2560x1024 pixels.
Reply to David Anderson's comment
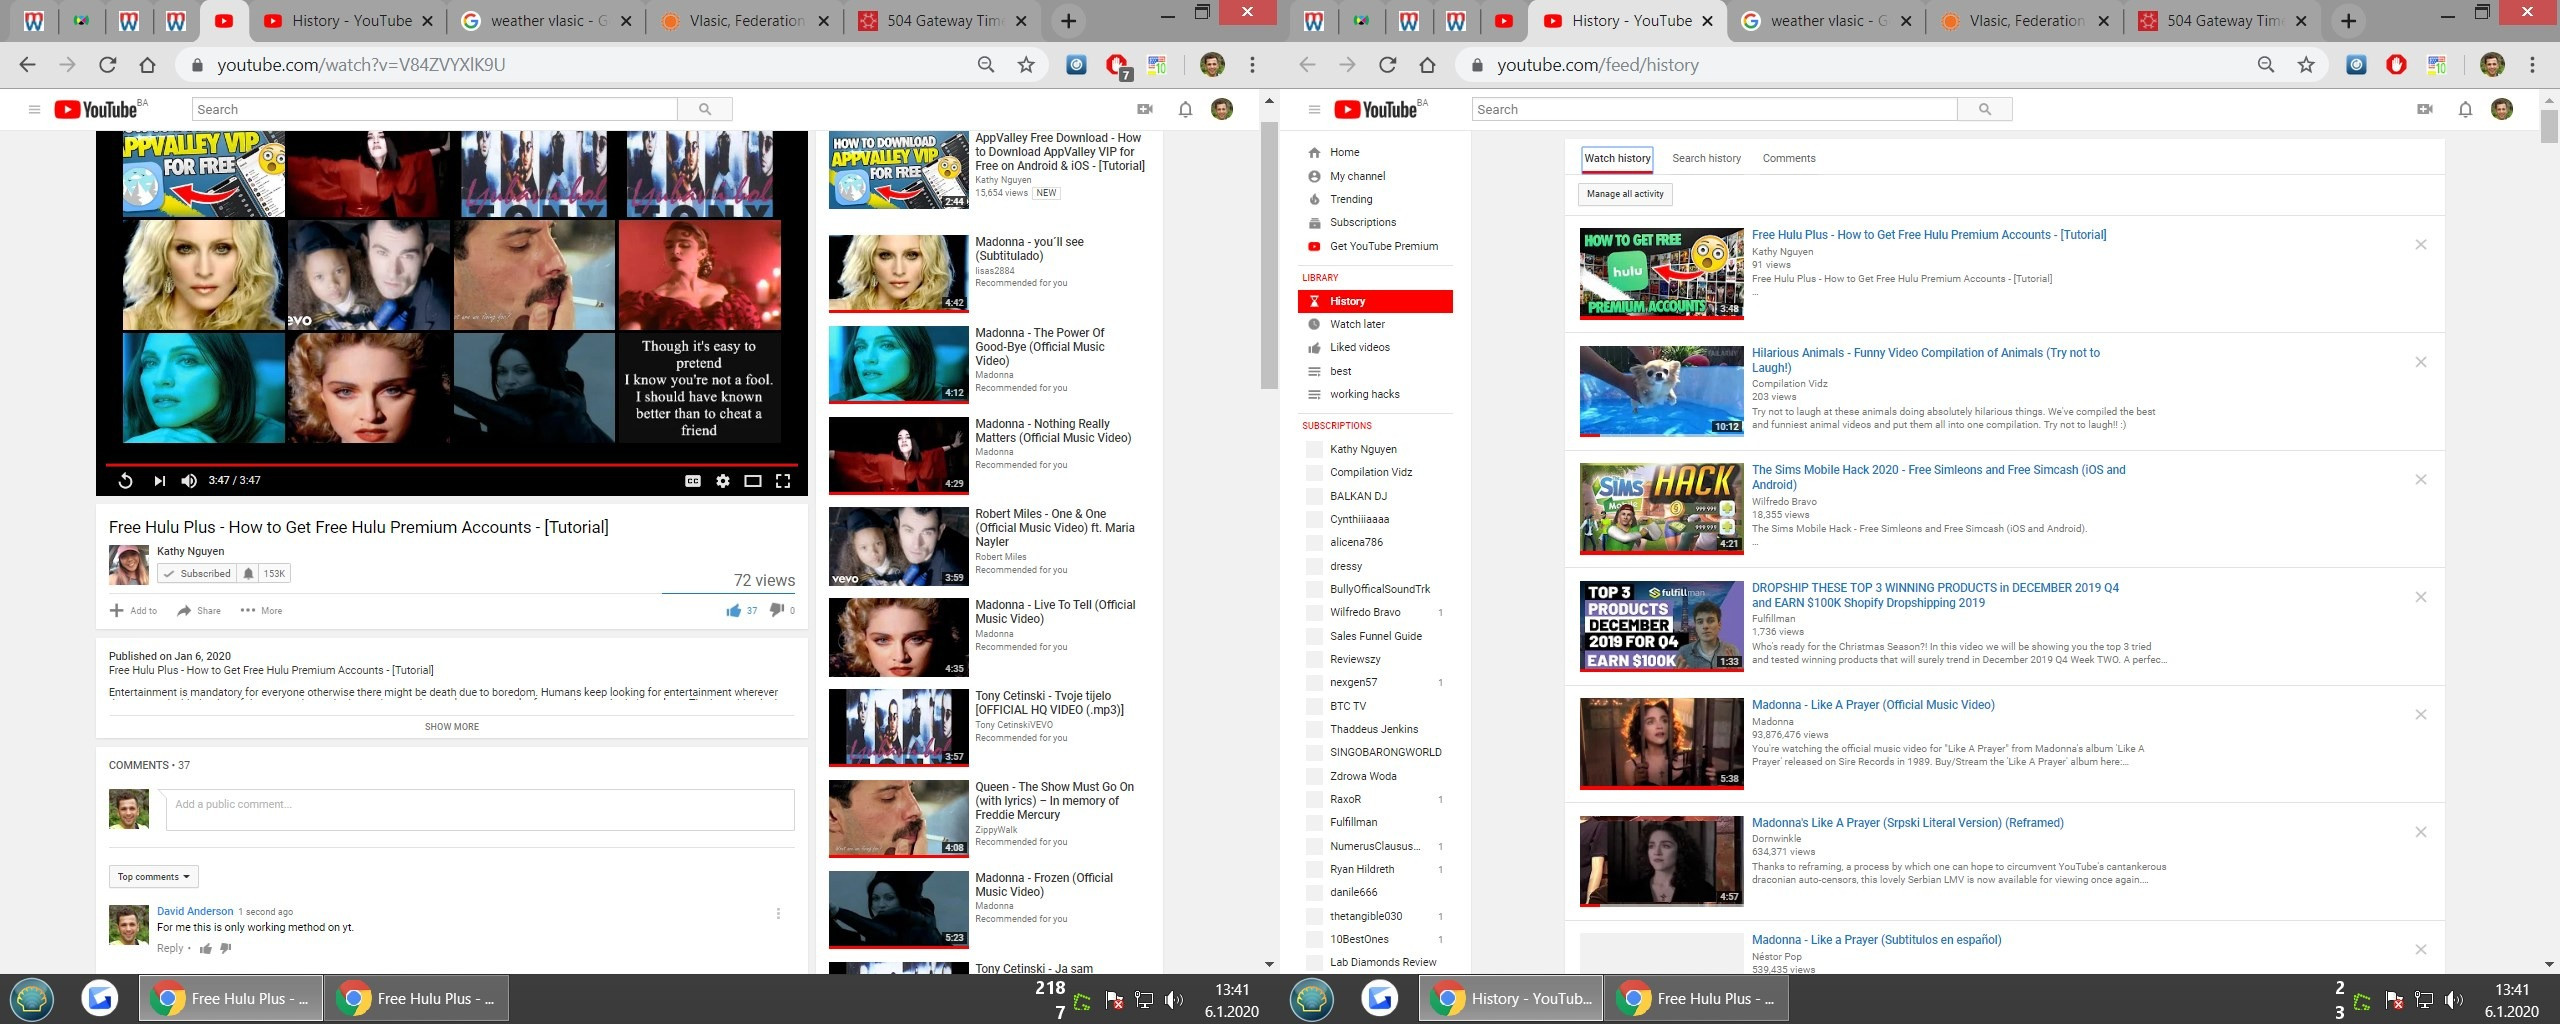tap(170, 948)
